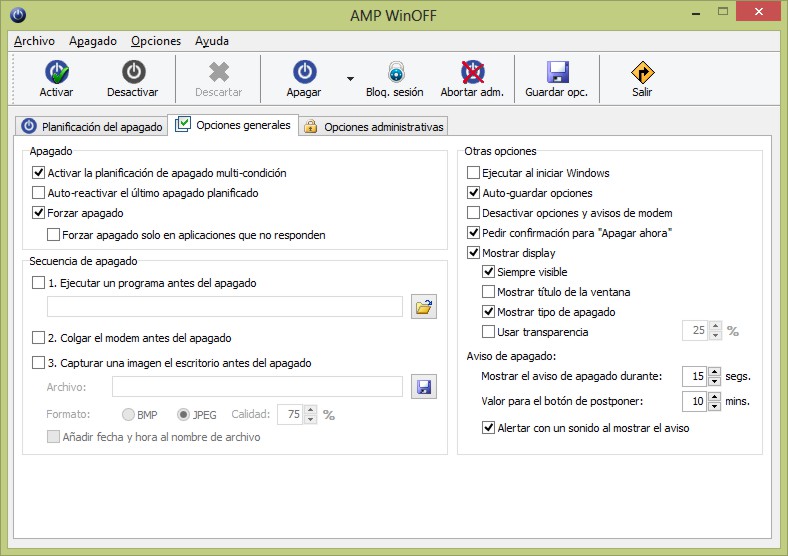Enable Mostrar título de la ventana
This screenshot has height=556, width=788.
click(488, 292)
